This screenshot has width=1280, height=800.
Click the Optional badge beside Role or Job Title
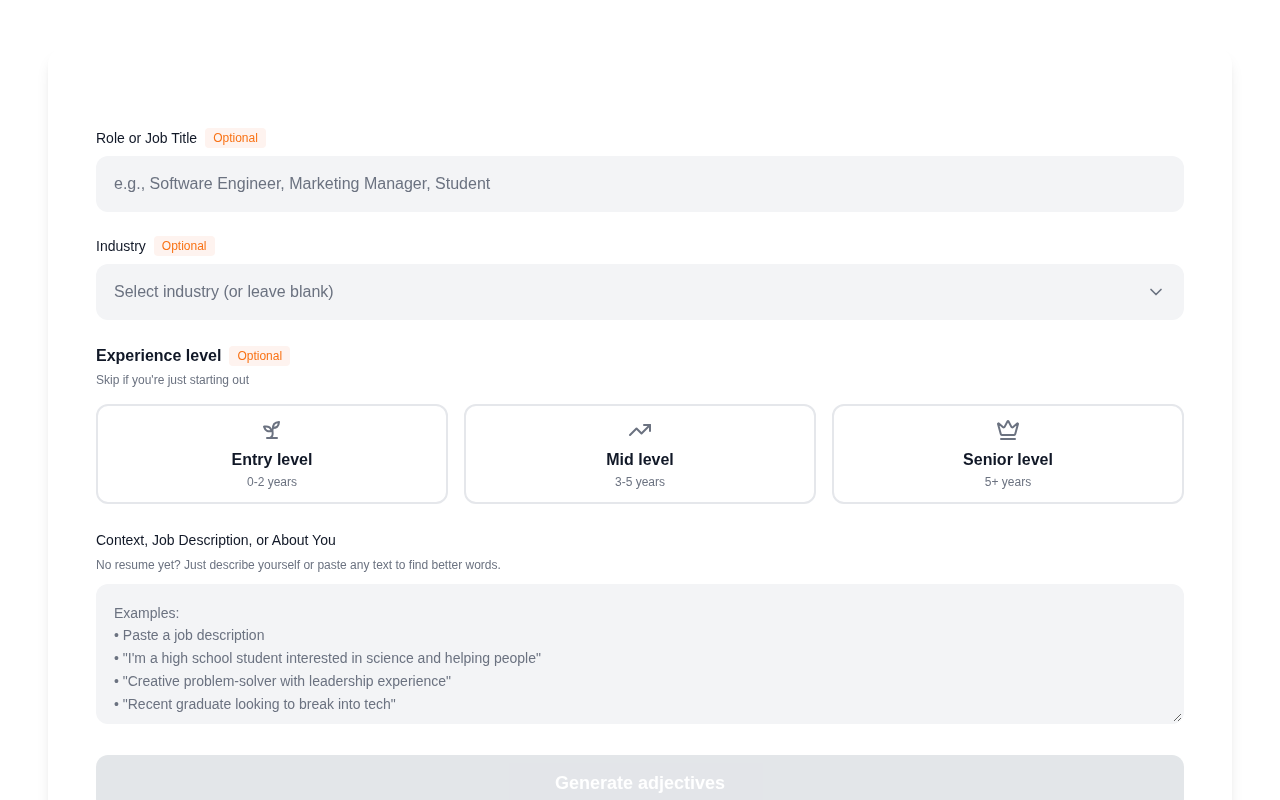tap(235, 138)
